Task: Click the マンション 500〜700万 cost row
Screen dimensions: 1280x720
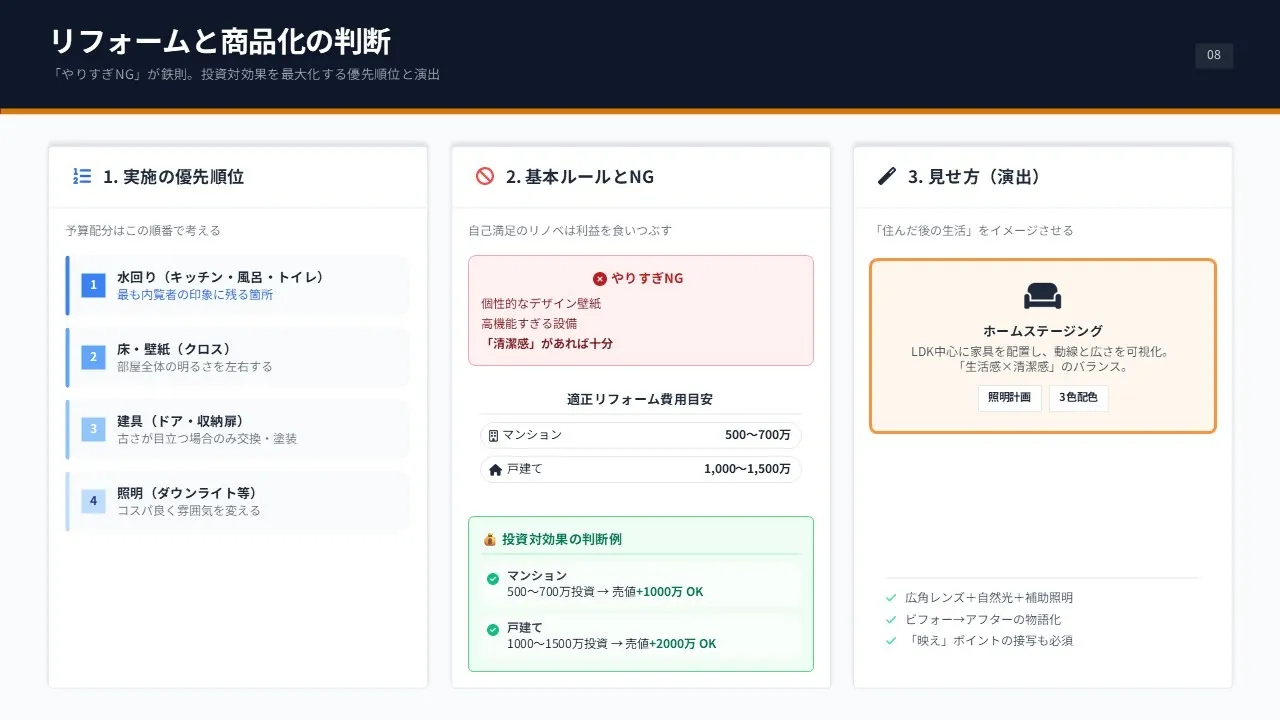Action: 640,436
